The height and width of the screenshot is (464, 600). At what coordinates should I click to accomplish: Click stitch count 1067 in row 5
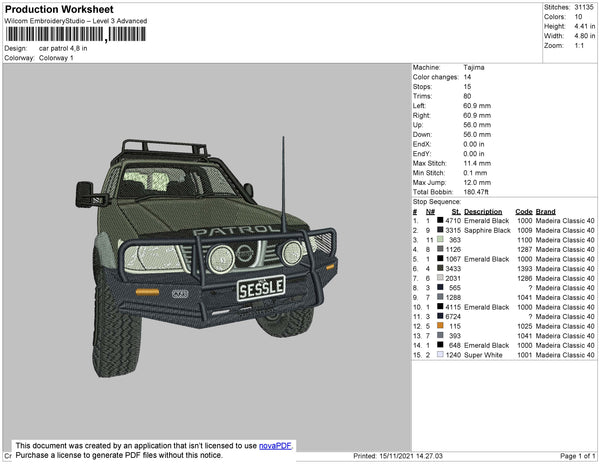click(x=453, y=259)
